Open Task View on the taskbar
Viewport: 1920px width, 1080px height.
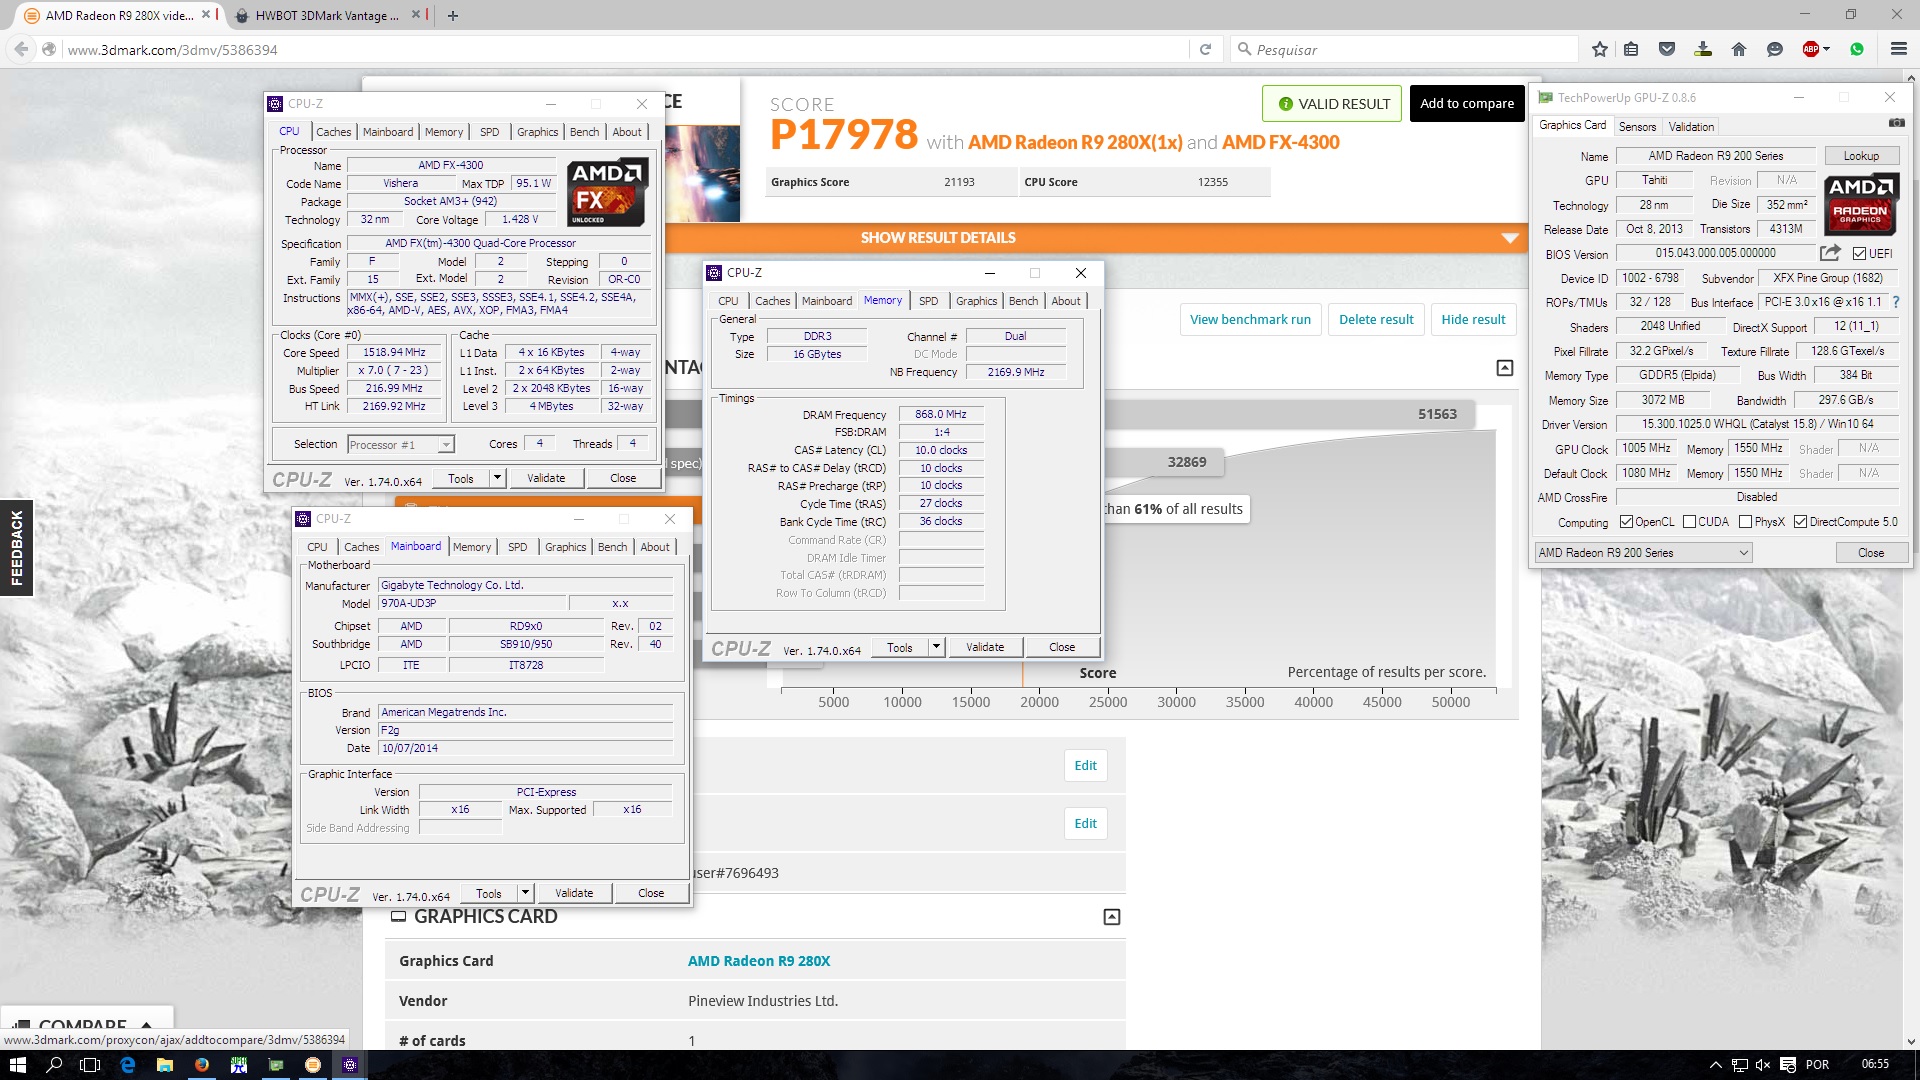click(90, 1065)
